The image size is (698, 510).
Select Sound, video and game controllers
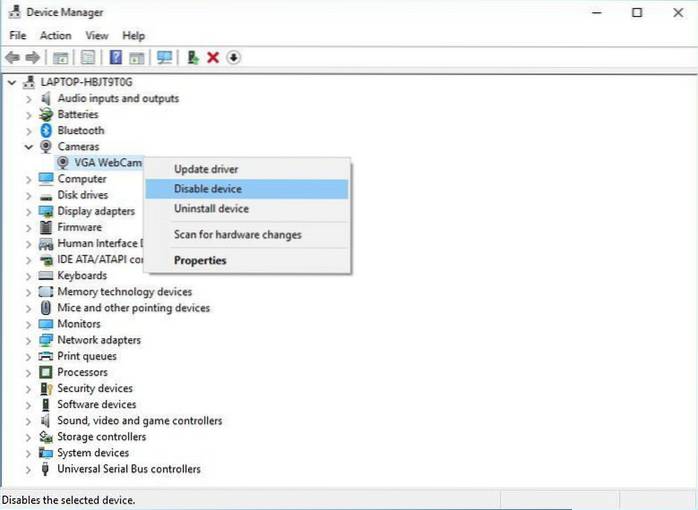[139, 421]
